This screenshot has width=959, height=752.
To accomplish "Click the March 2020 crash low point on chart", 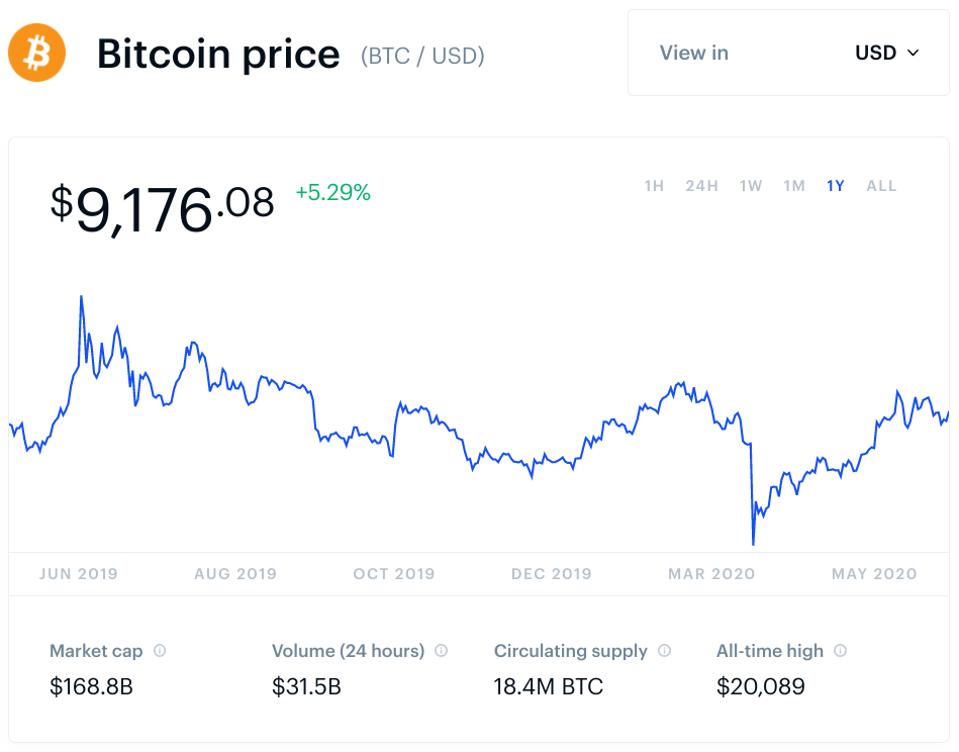I will pos(752,544).
